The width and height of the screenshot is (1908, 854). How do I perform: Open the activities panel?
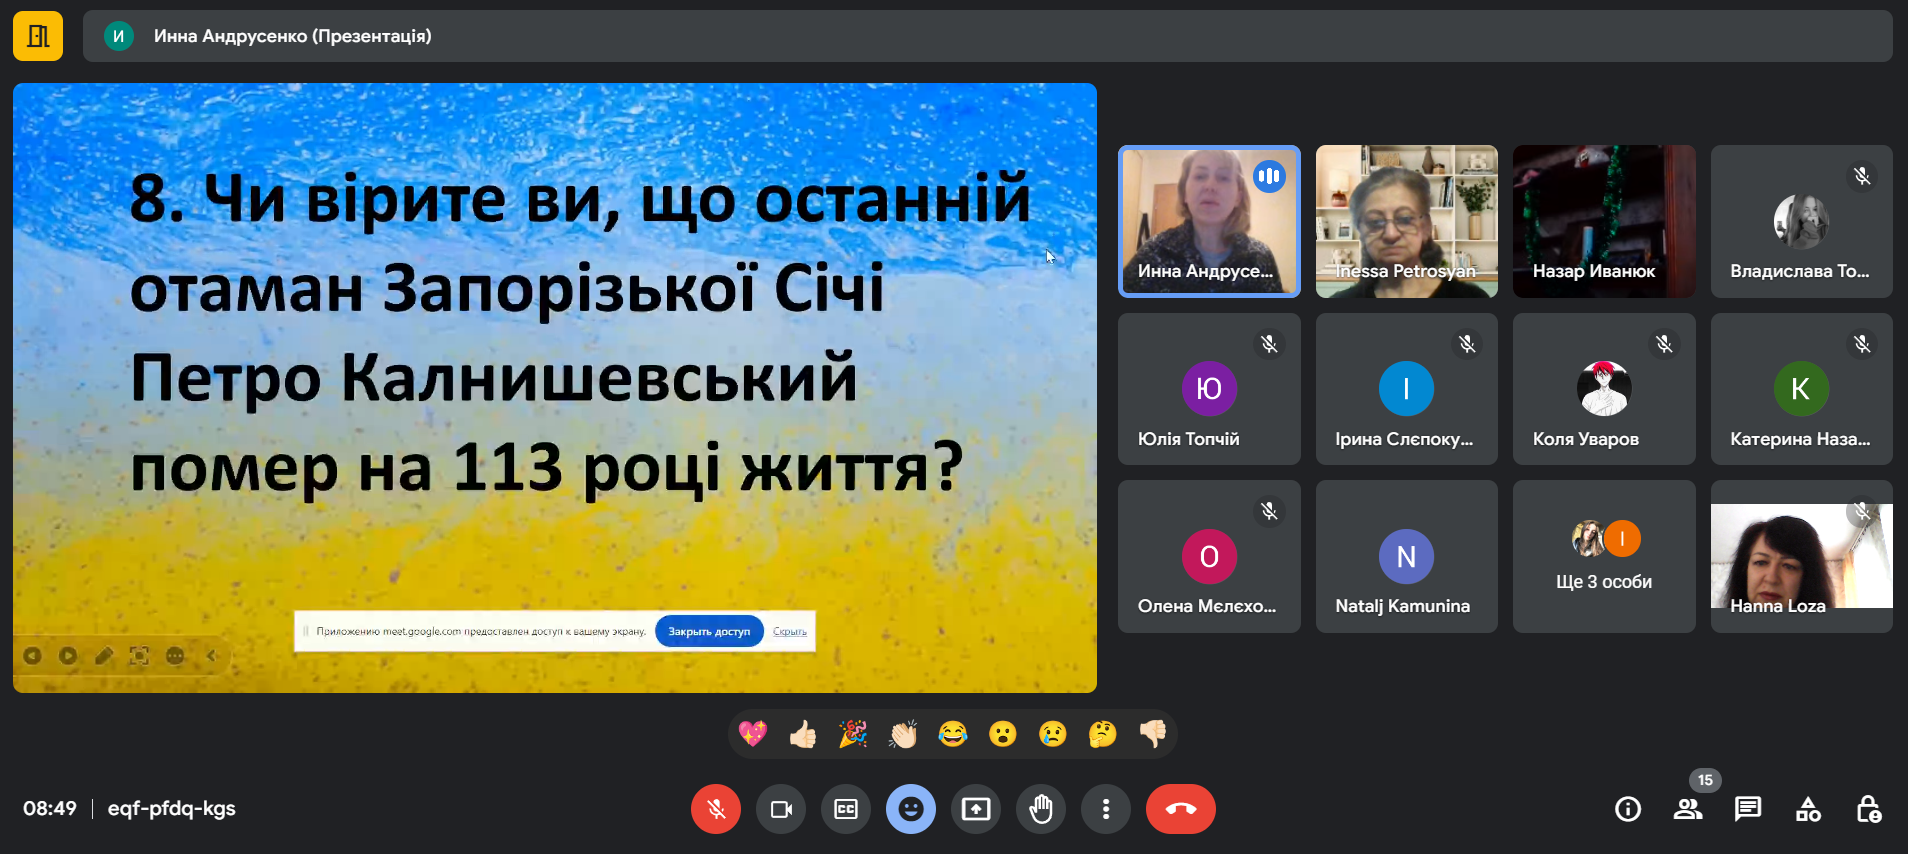[1808, 809]
